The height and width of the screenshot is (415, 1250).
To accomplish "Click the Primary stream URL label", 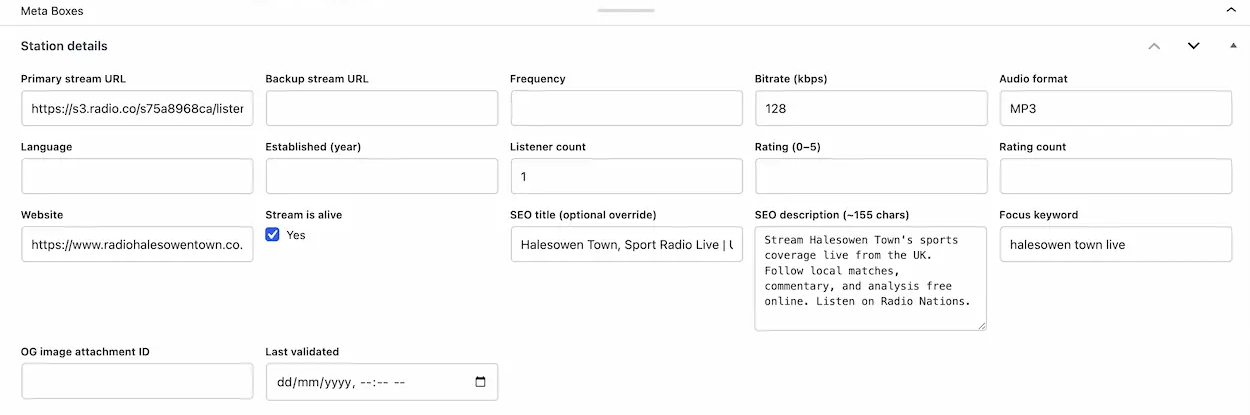I will click(x=73, y=79).
